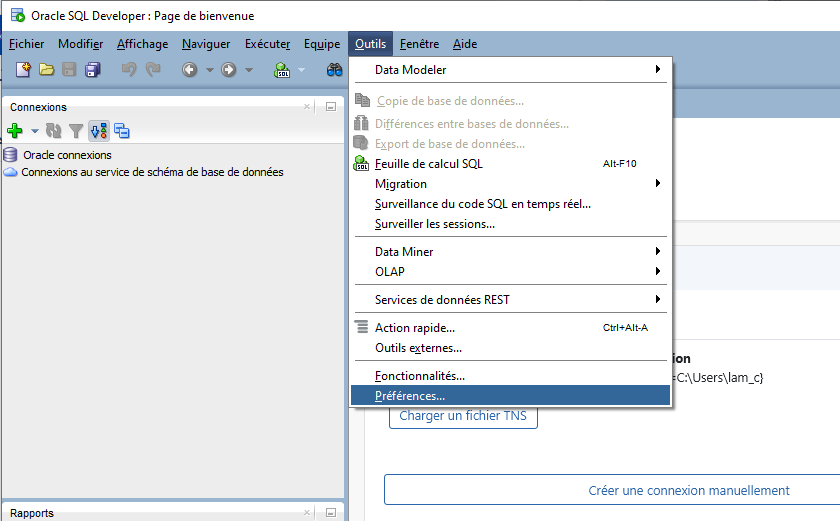840x521 pixels.
Task: Open dropdown next to SQL worksheet icon
Action: pos(301,70)
